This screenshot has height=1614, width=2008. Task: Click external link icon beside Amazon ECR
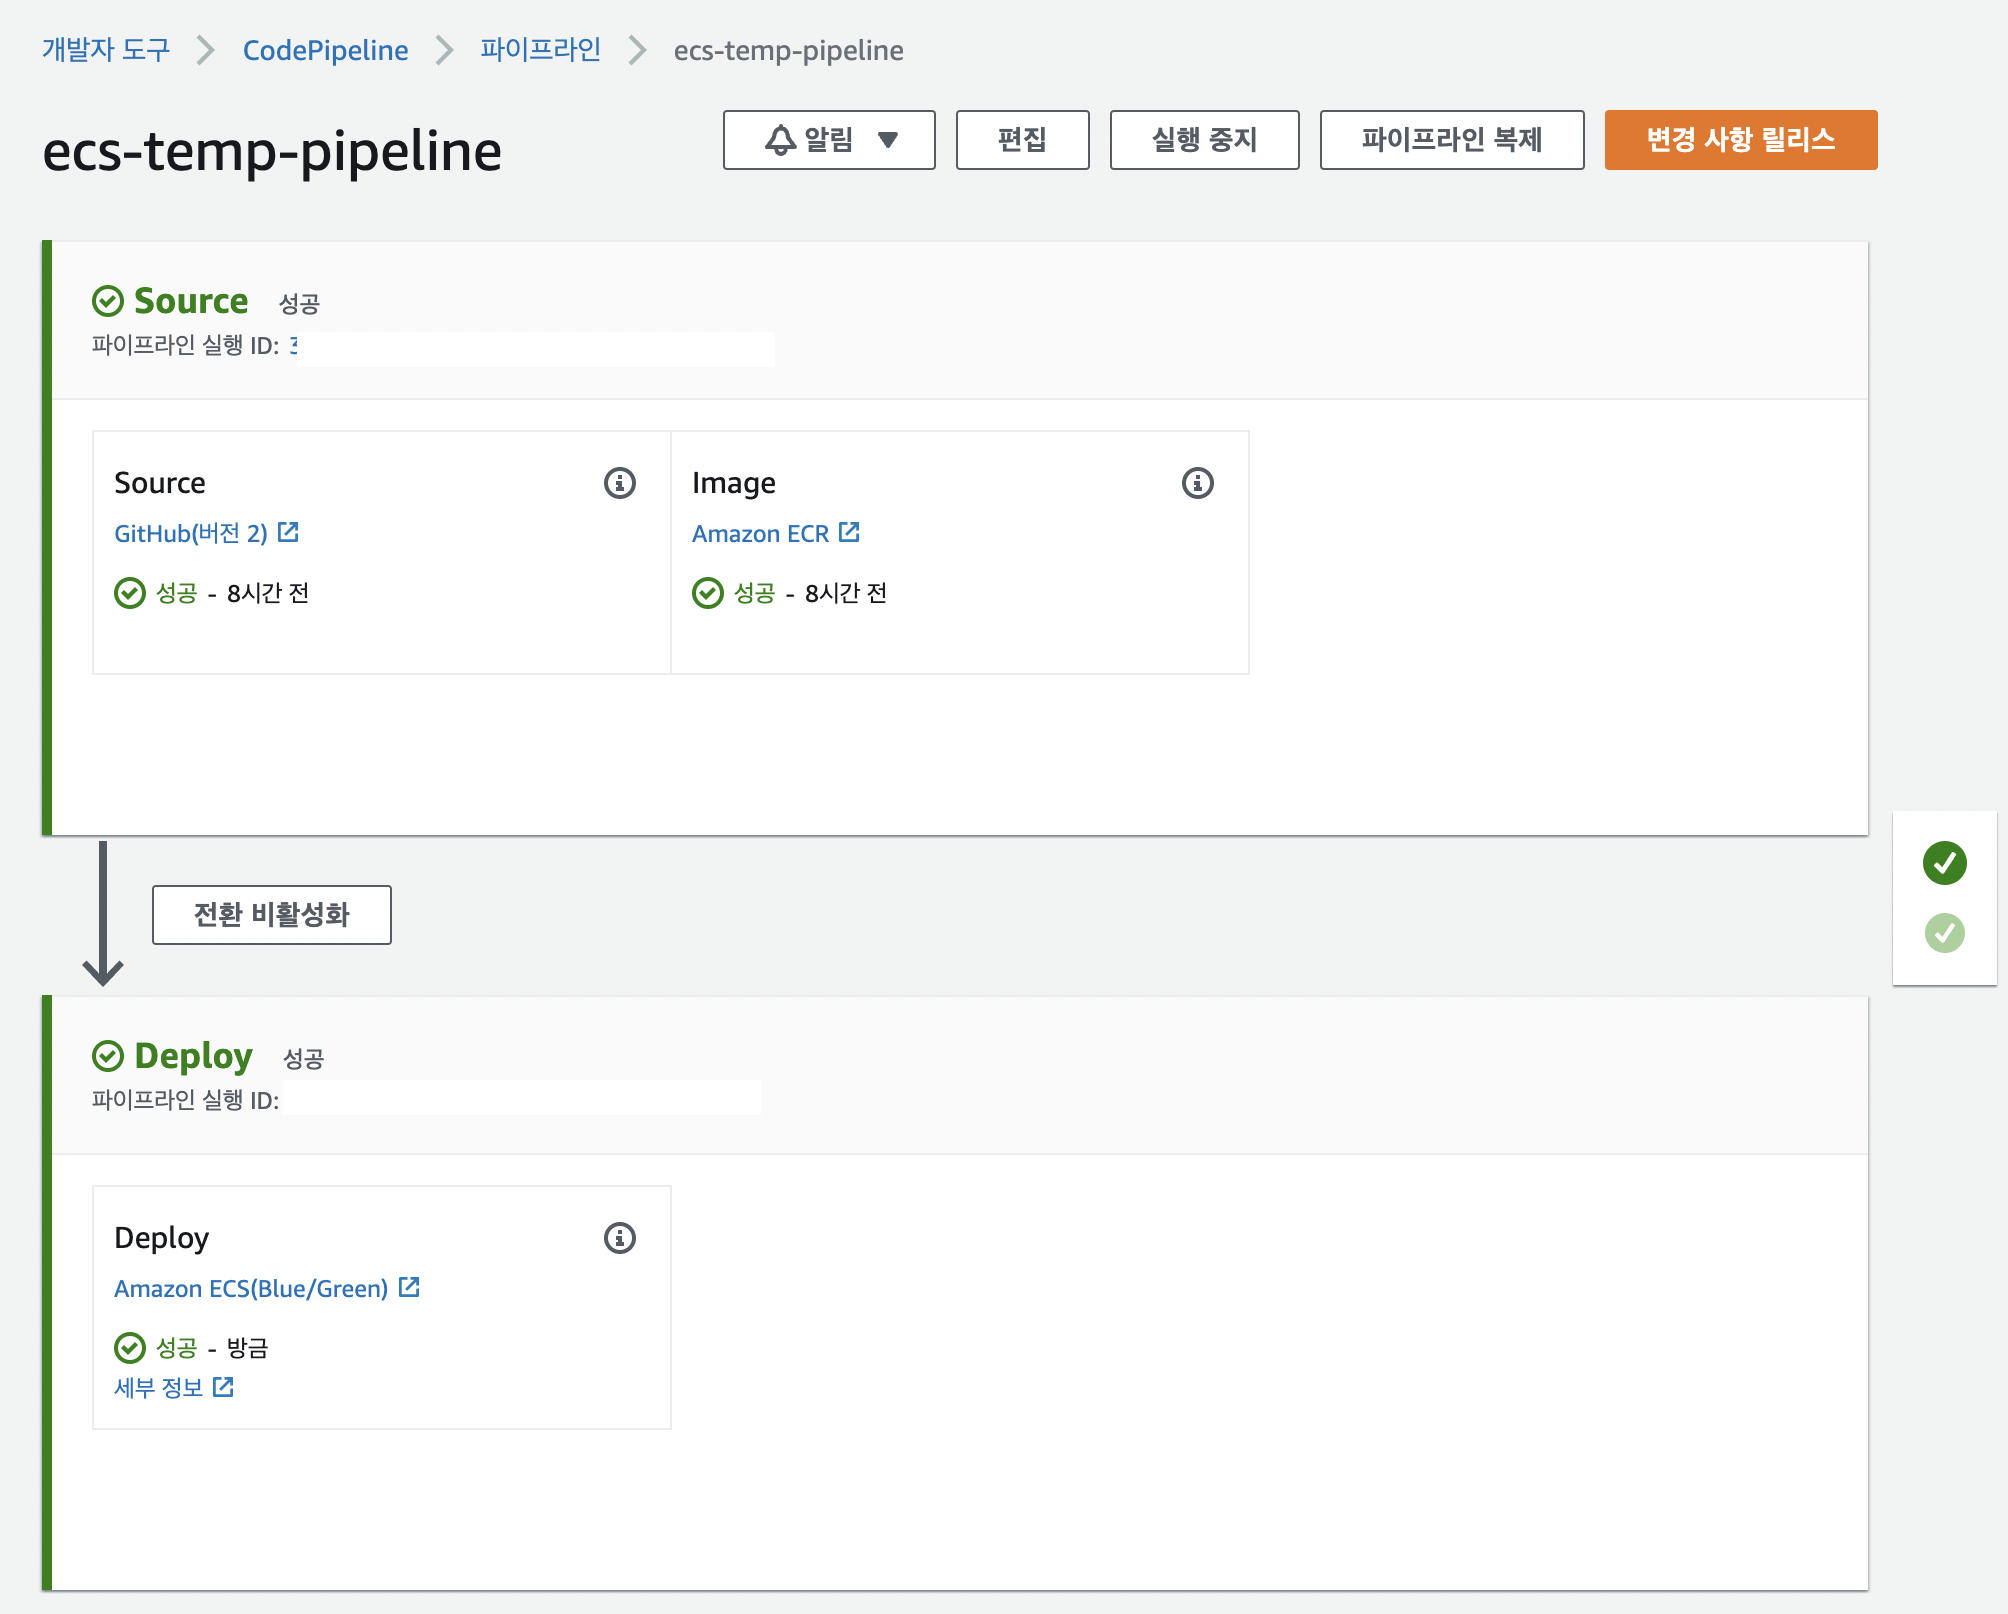click(x=849, y=532)
